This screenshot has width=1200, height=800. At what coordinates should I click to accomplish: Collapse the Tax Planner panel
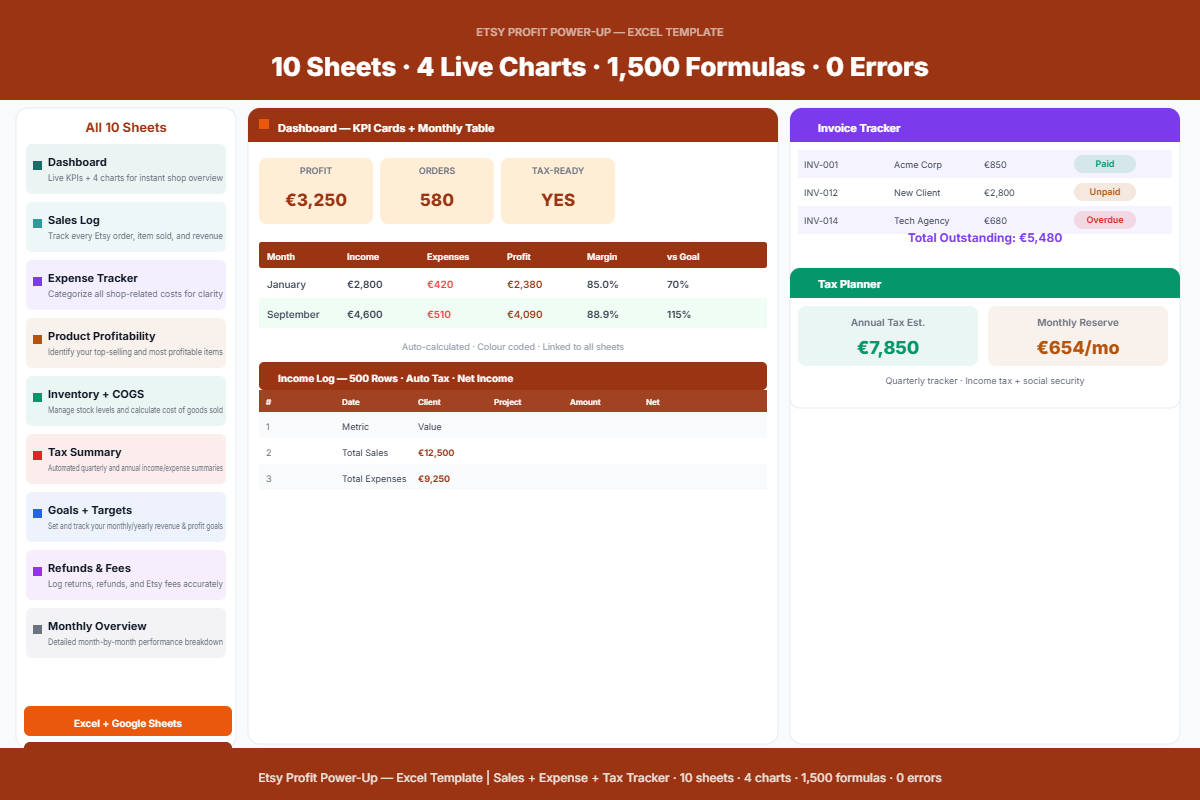(985, 283)
